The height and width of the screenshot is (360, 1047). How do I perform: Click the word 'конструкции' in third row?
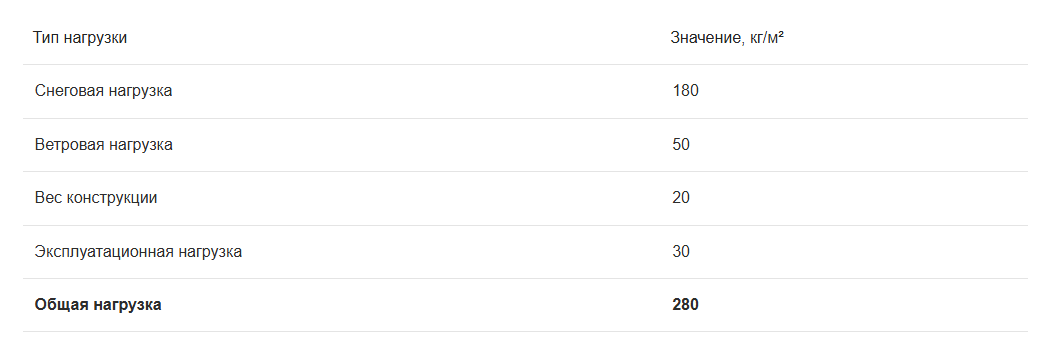112,198
